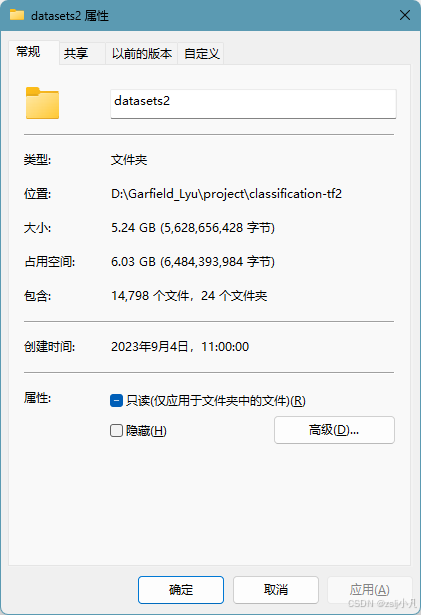Click the datasets2 folder name field

253,104
